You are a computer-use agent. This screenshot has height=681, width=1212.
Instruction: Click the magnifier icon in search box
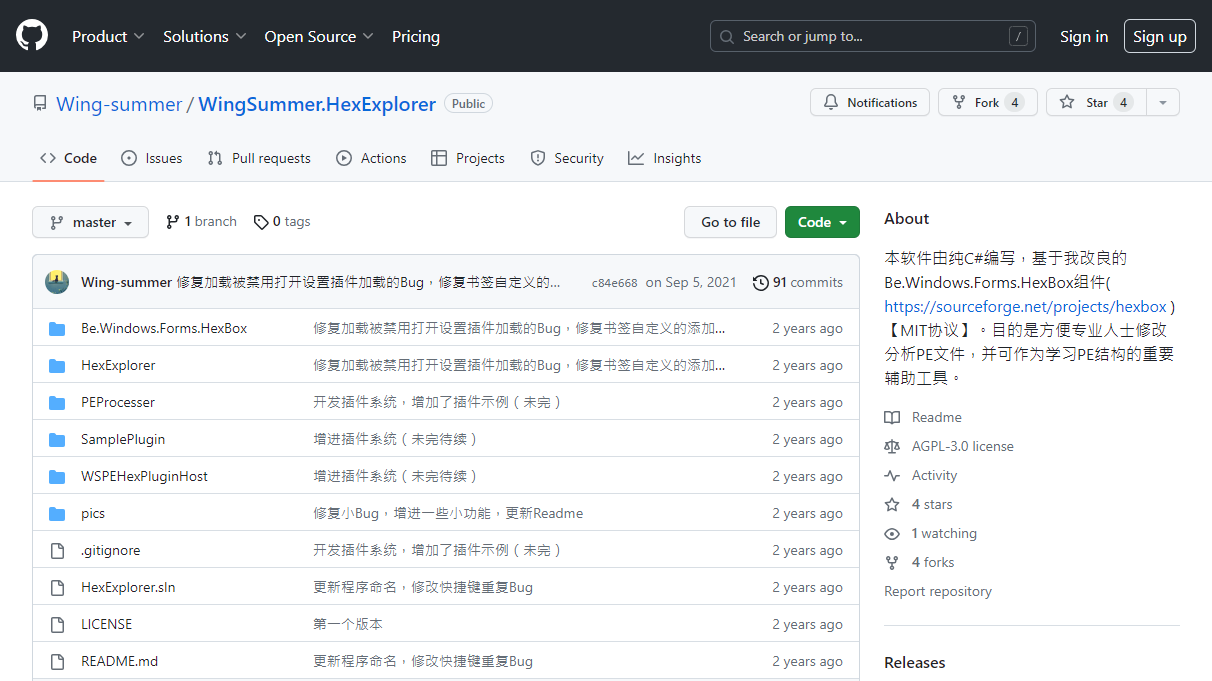click(727, 36)
